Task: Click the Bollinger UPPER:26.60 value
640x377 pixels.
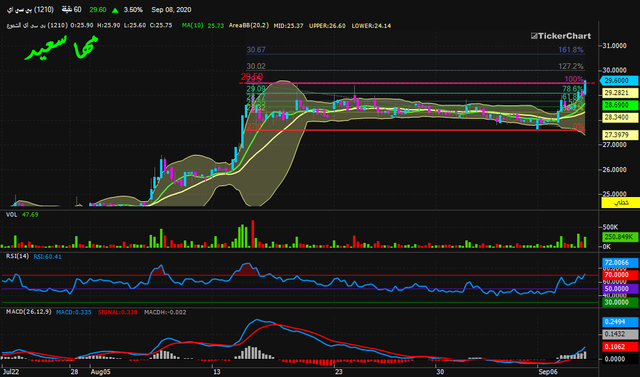Action: [x=327, y=25]
